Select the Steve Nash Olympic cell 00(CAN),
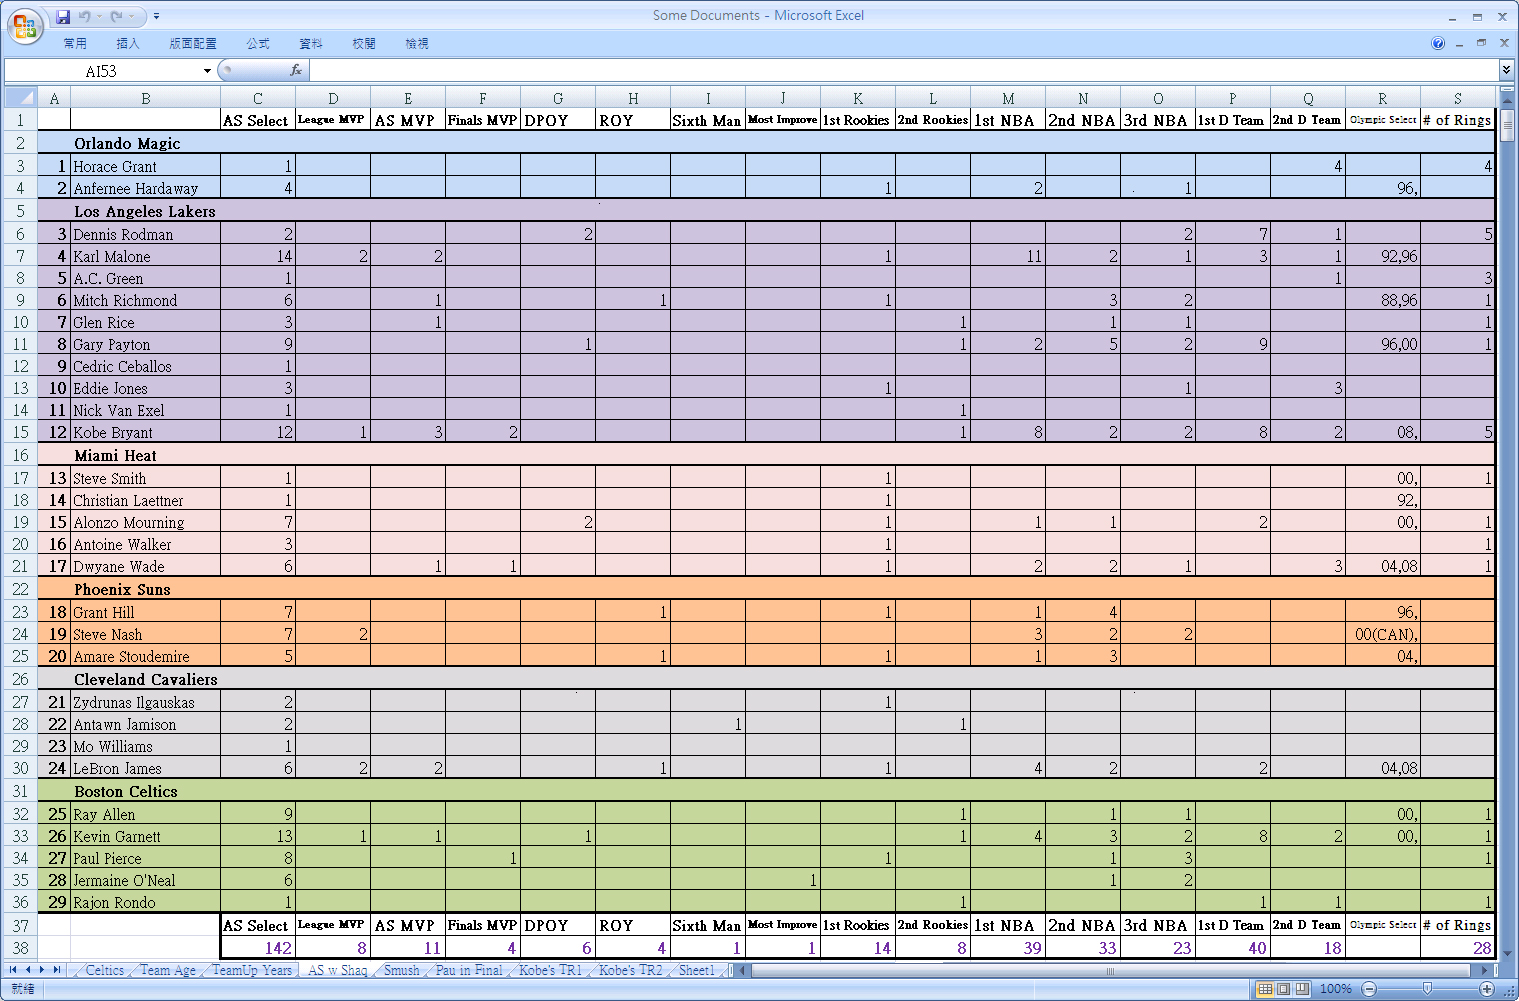This screenshot has width=1519, height=1001. point(1383,634)
